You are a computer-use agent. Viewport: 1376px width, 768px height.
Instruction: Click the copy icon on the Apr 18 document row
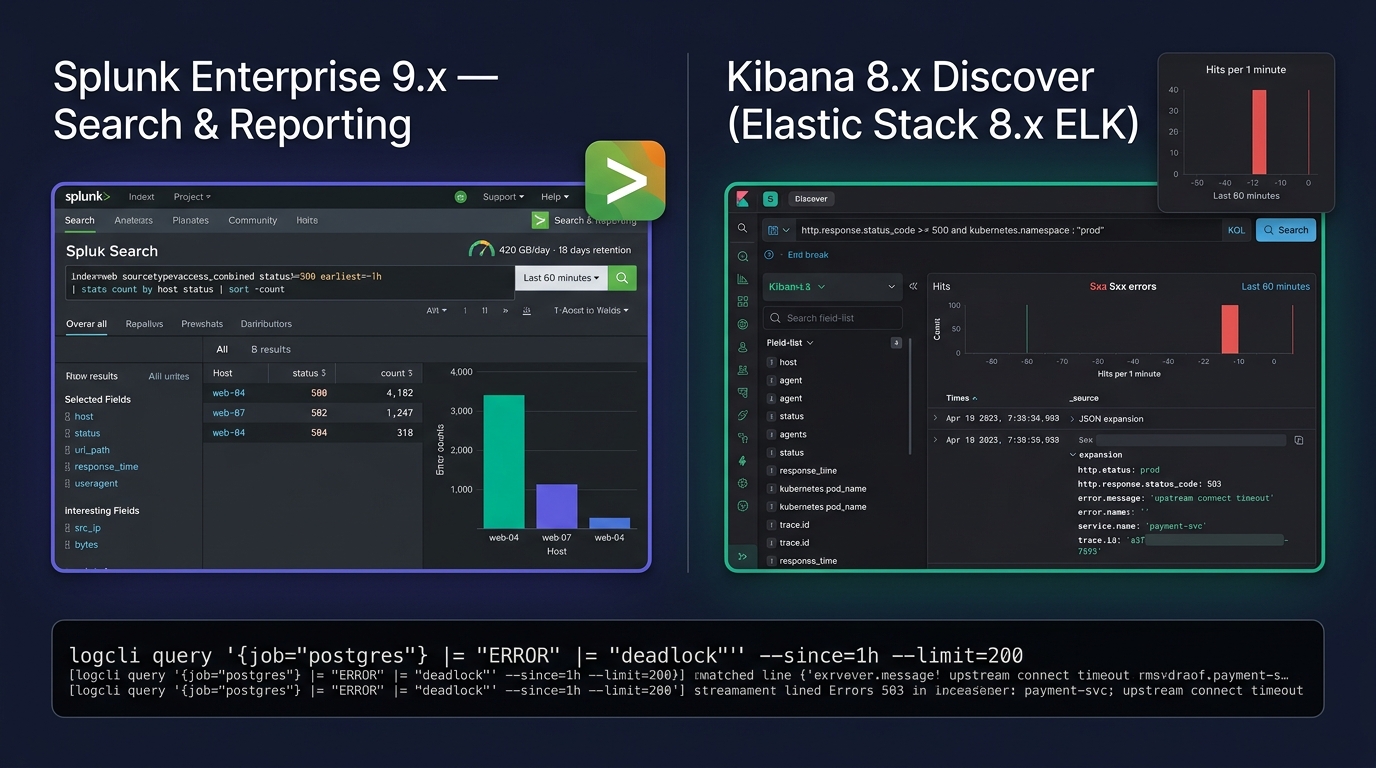pos(1299,440)
